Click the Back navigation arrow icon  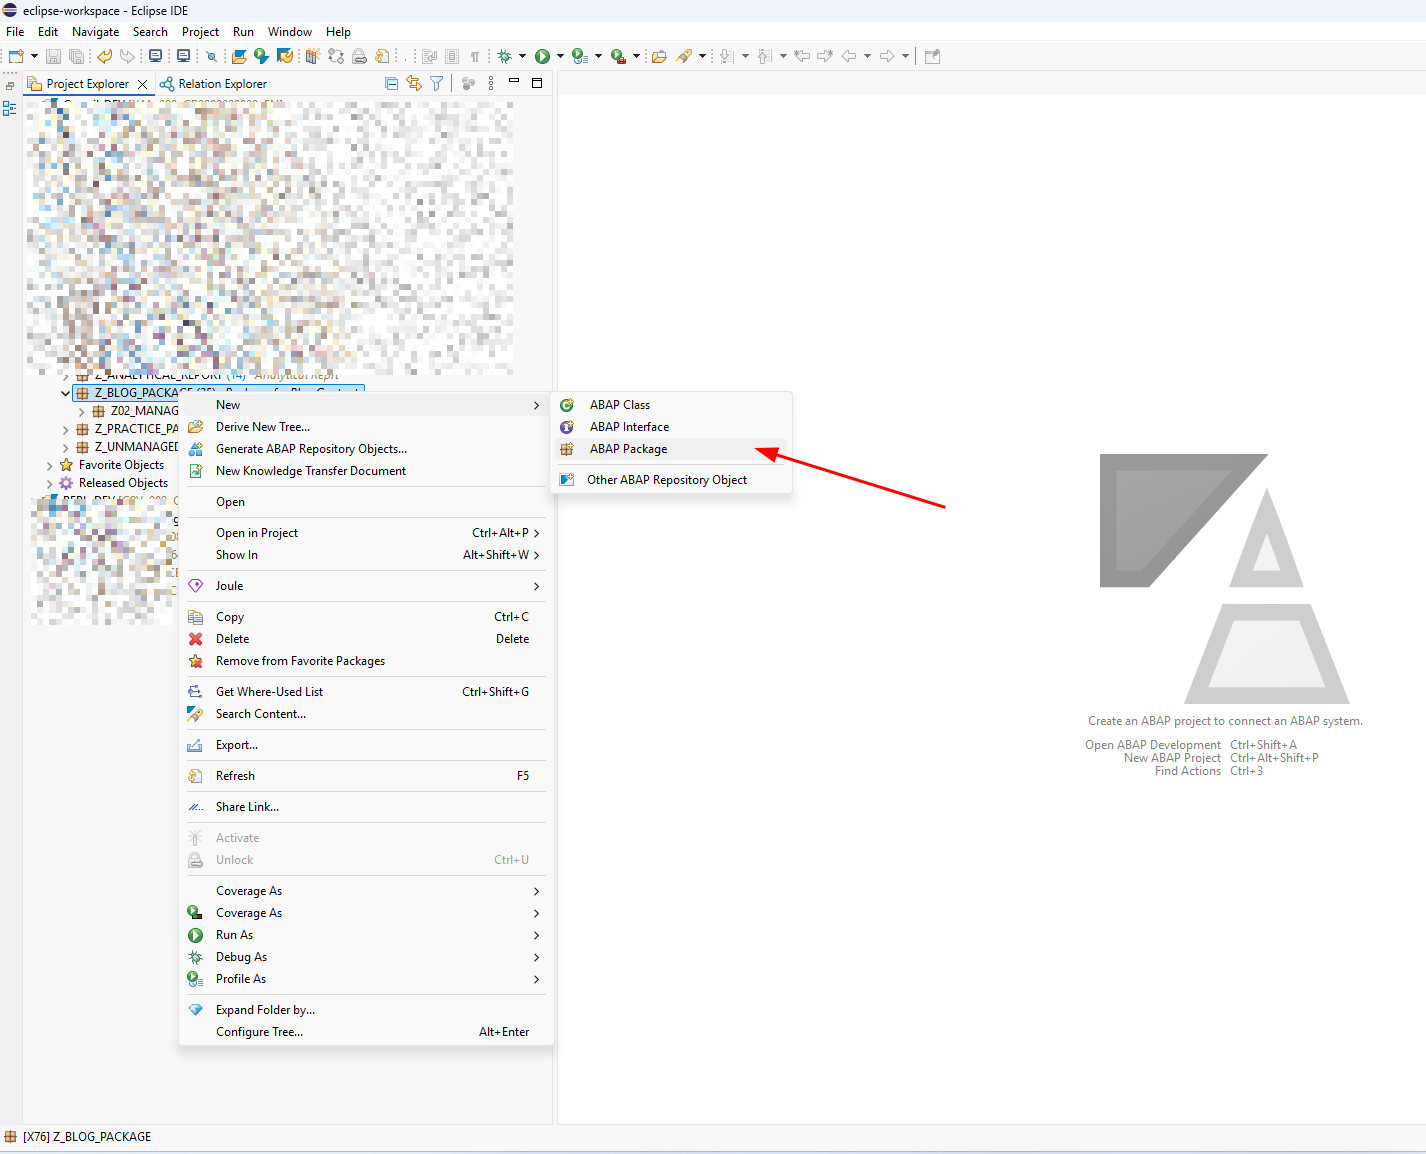click(849, 56)
